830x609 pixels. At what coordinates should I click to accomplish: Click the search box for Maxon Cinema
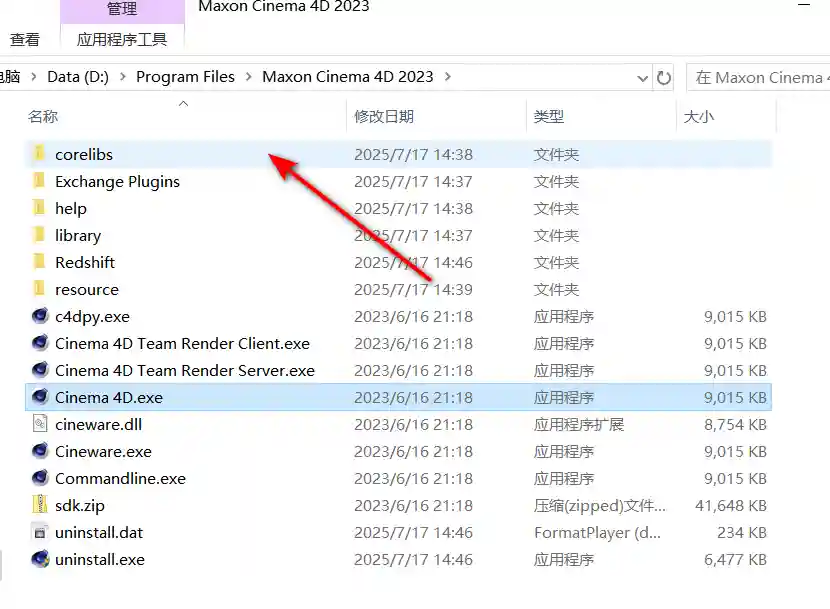pos(760,77)
